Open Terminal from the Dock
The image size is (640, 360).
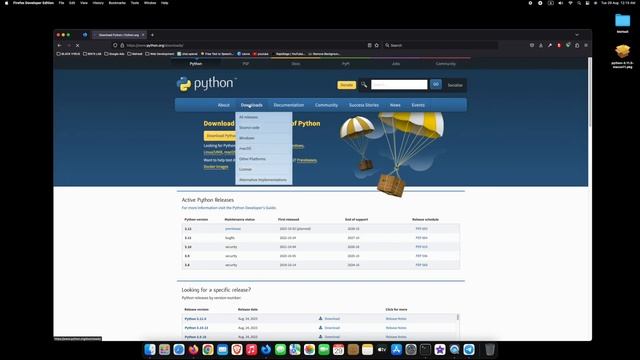tap(425, 350)
